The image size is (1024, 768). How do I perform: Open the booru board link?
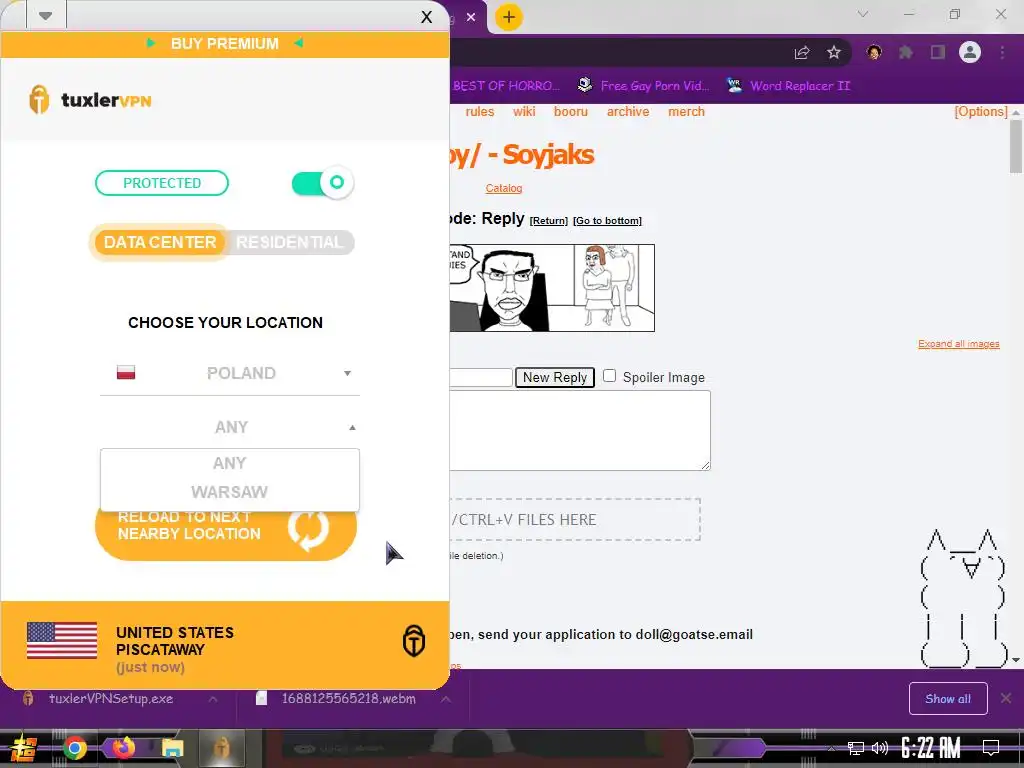[571, 112]
